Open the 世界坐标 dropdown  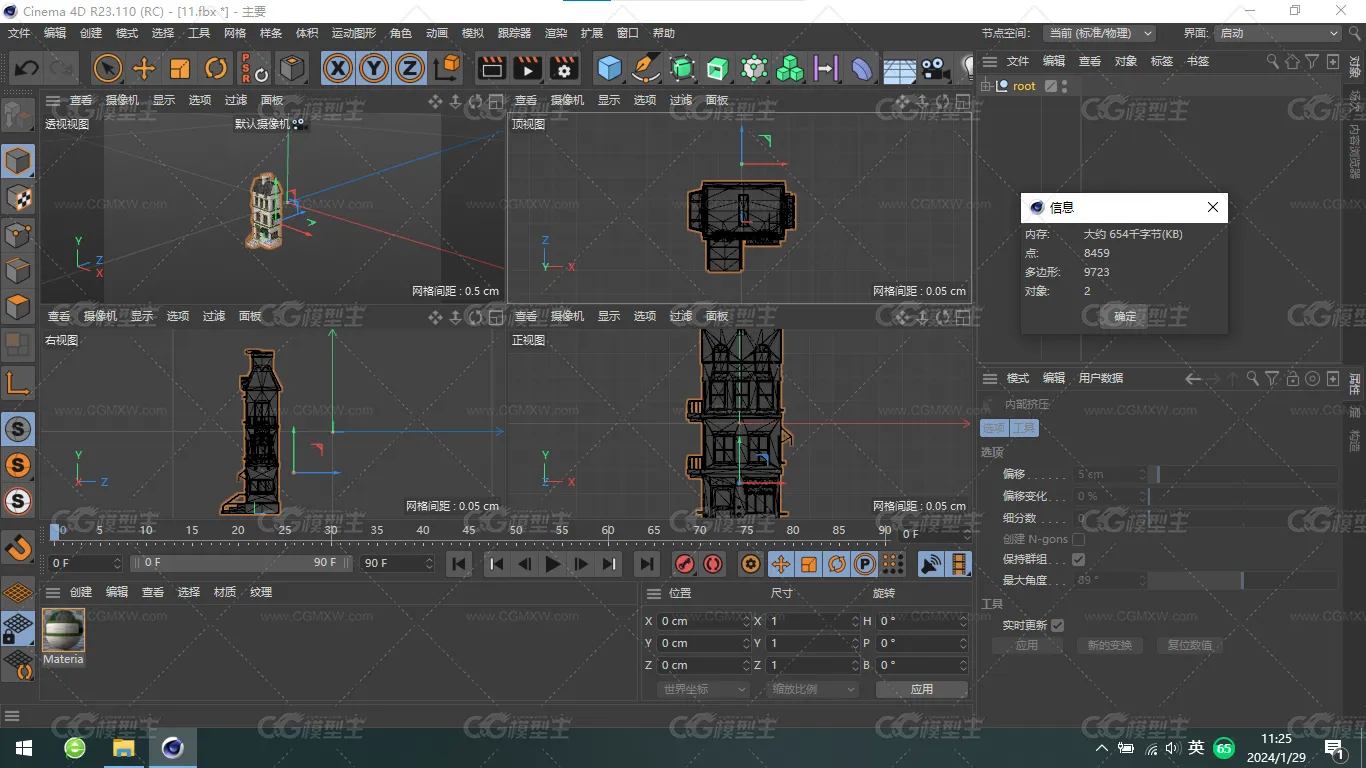pyautogui.click(x=704, y=689)
